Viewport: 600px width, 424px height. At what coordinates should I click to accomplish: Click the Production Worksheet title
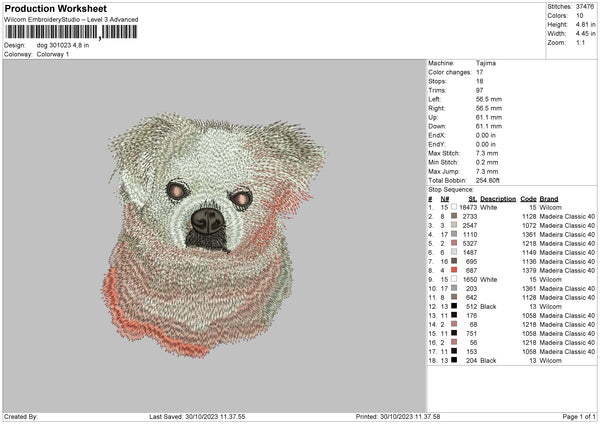(56, 8)
